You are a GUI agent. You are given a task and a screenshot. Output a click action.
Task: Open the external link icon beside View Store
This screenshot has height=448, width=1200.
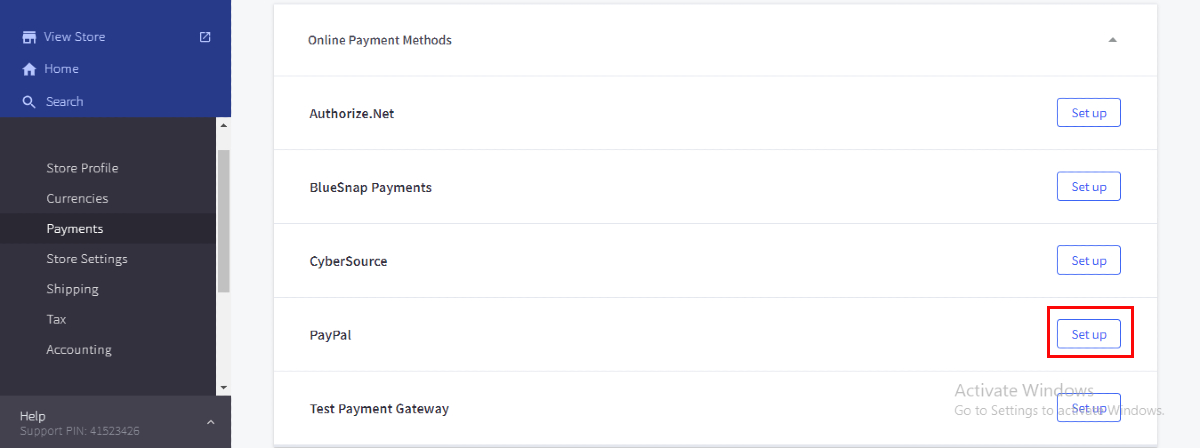[205, 37]
